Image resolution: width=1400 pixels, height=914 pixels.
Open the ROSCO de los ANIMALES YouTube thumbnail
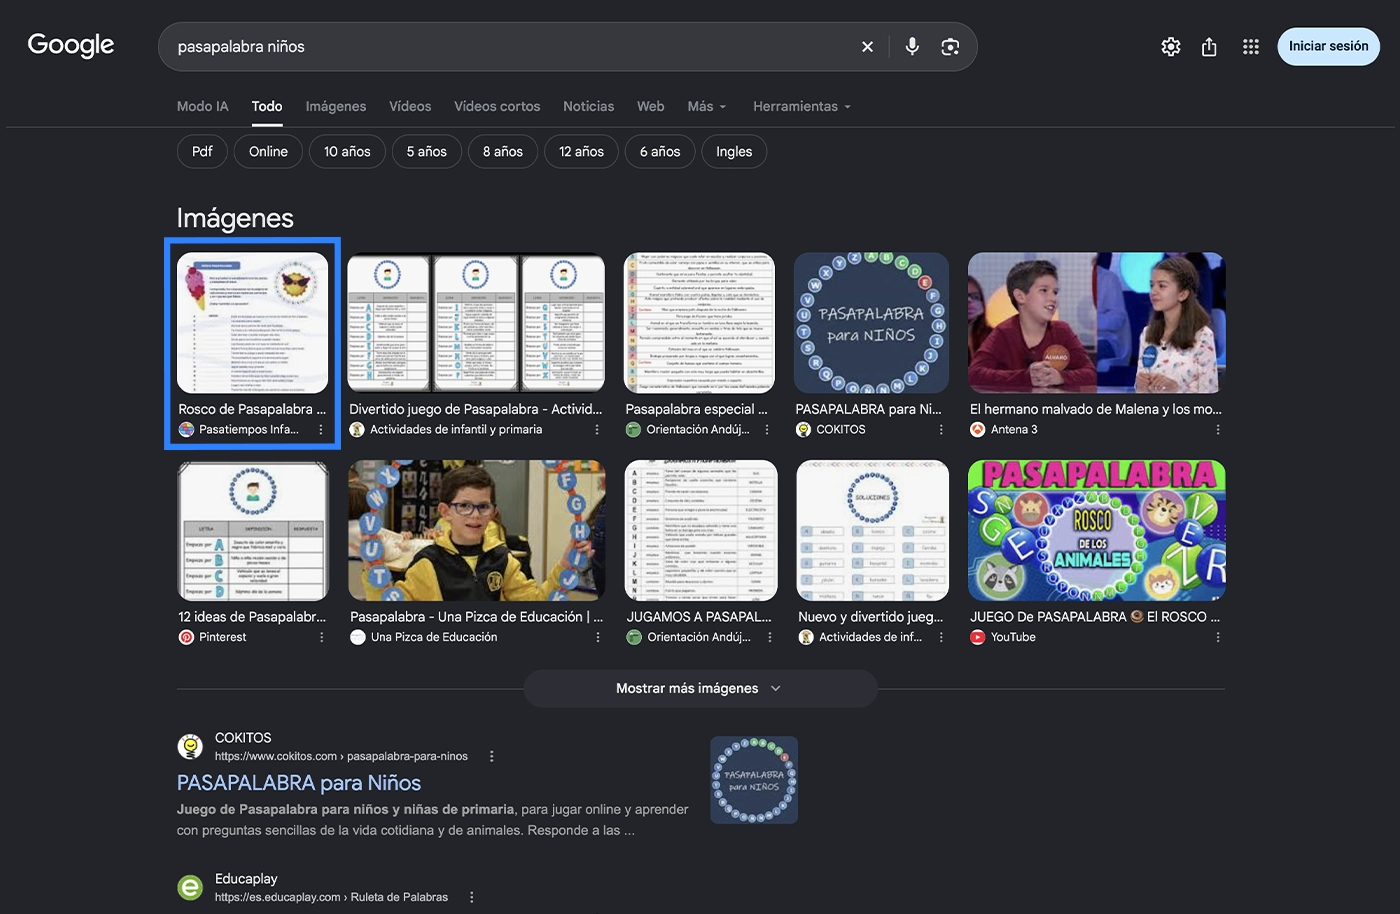coord(1097,530)
